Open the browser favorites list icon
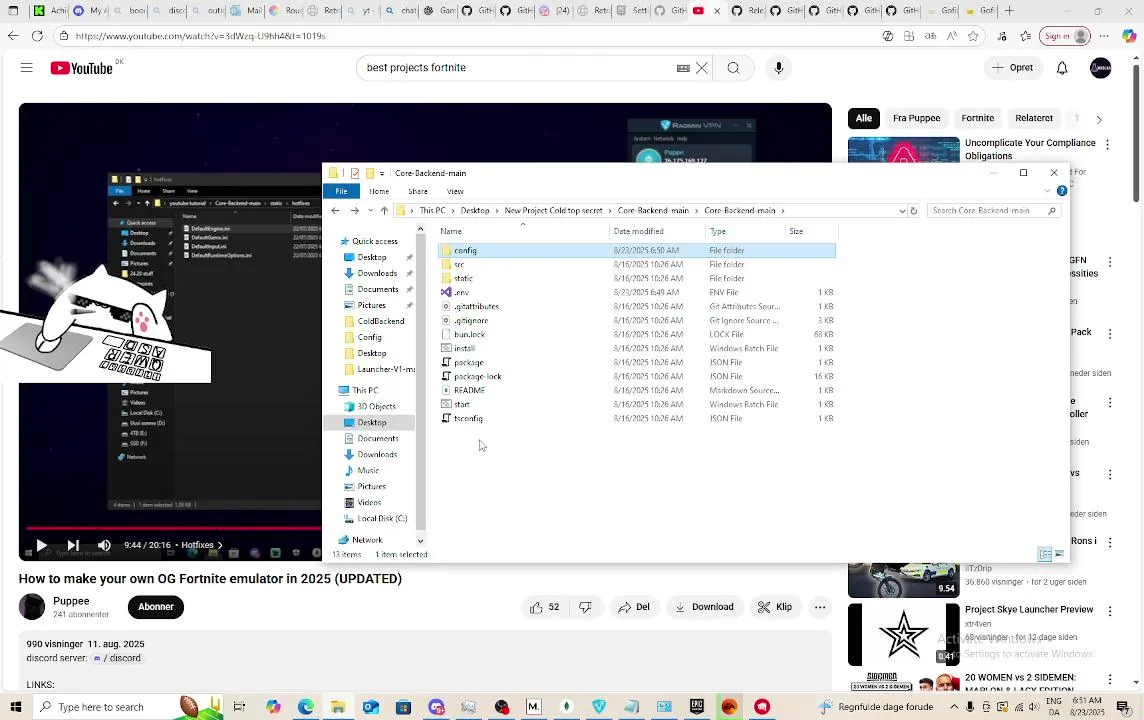1144x720 pixels. [1026, 36]
